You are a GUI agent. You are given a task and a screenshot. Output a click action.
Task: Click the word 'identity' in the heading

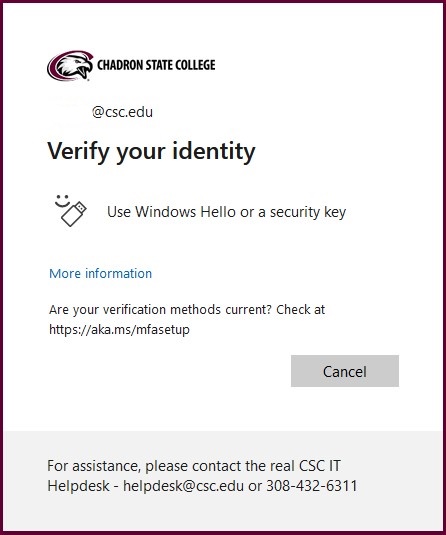point(214,151)
